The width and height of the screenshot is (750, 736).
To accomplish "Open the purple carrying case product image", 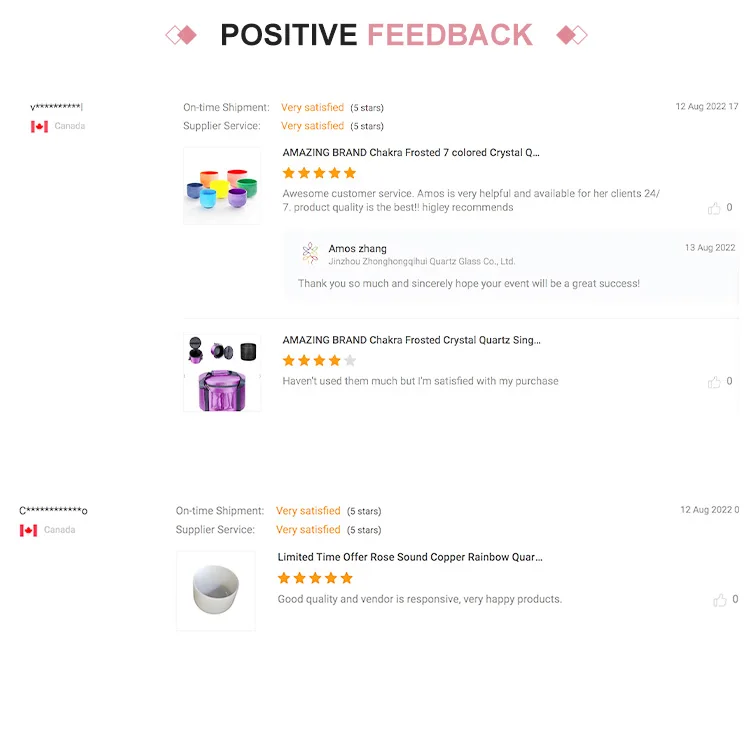I will [222, 373].
